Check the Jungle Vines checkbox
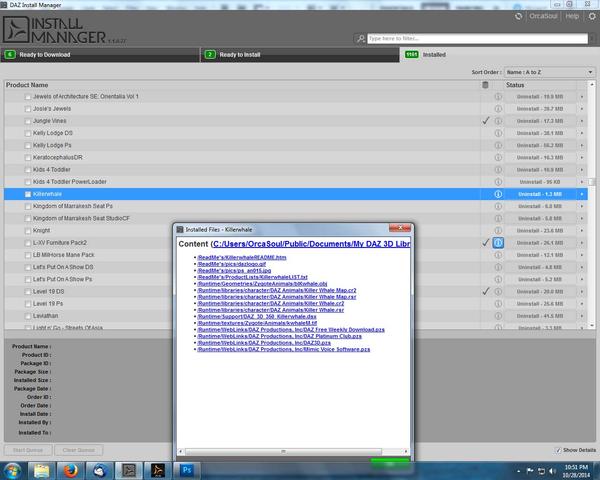 pos(28,121)
